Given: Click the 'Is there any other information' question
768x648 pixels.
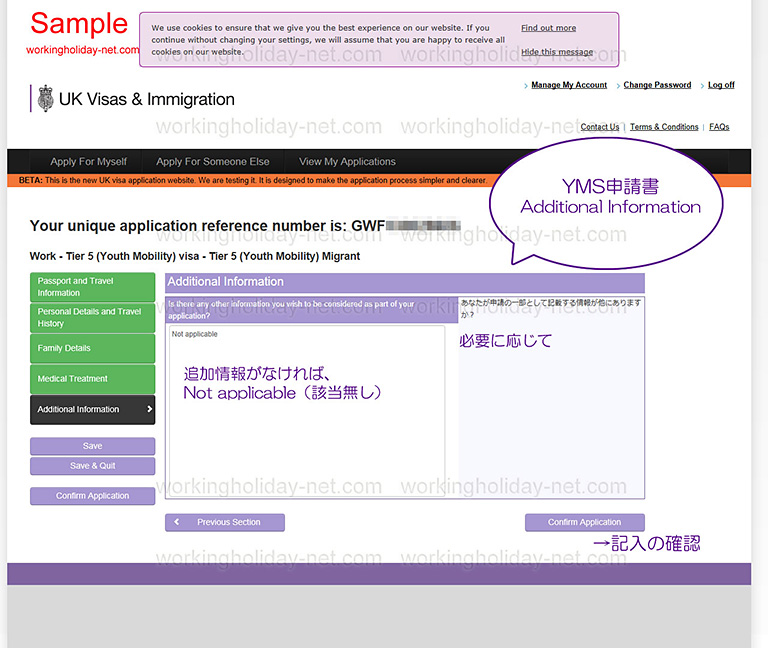Looking at the screenshot, I should click(x=291, y=310).
